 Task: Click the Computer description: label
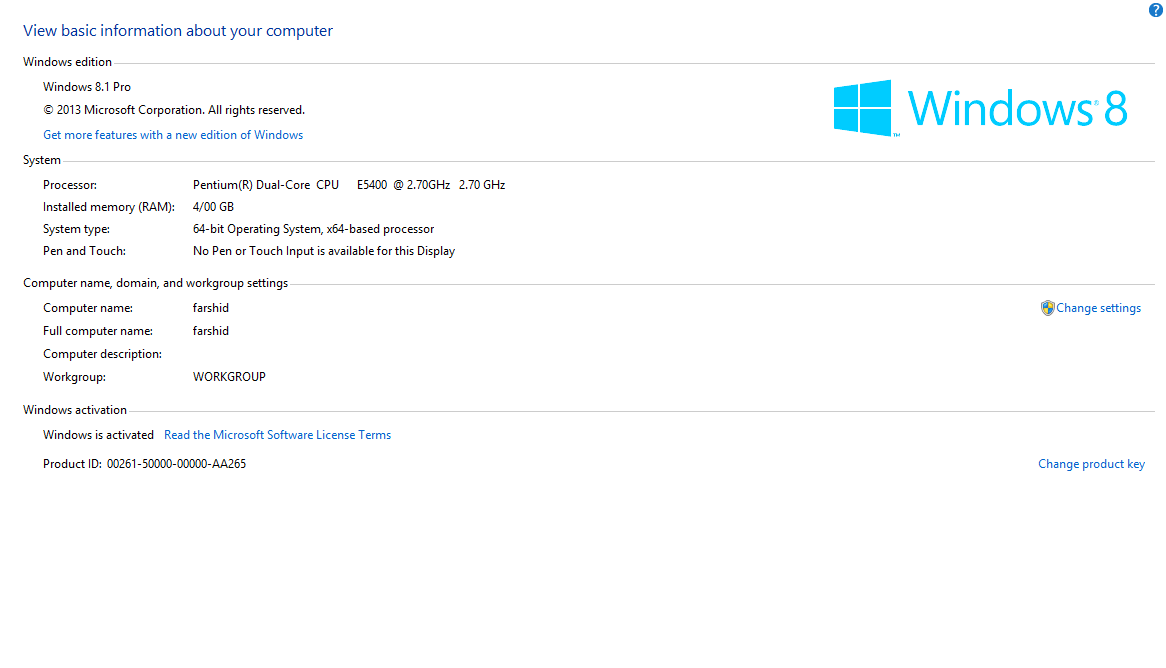coord(103,354)
